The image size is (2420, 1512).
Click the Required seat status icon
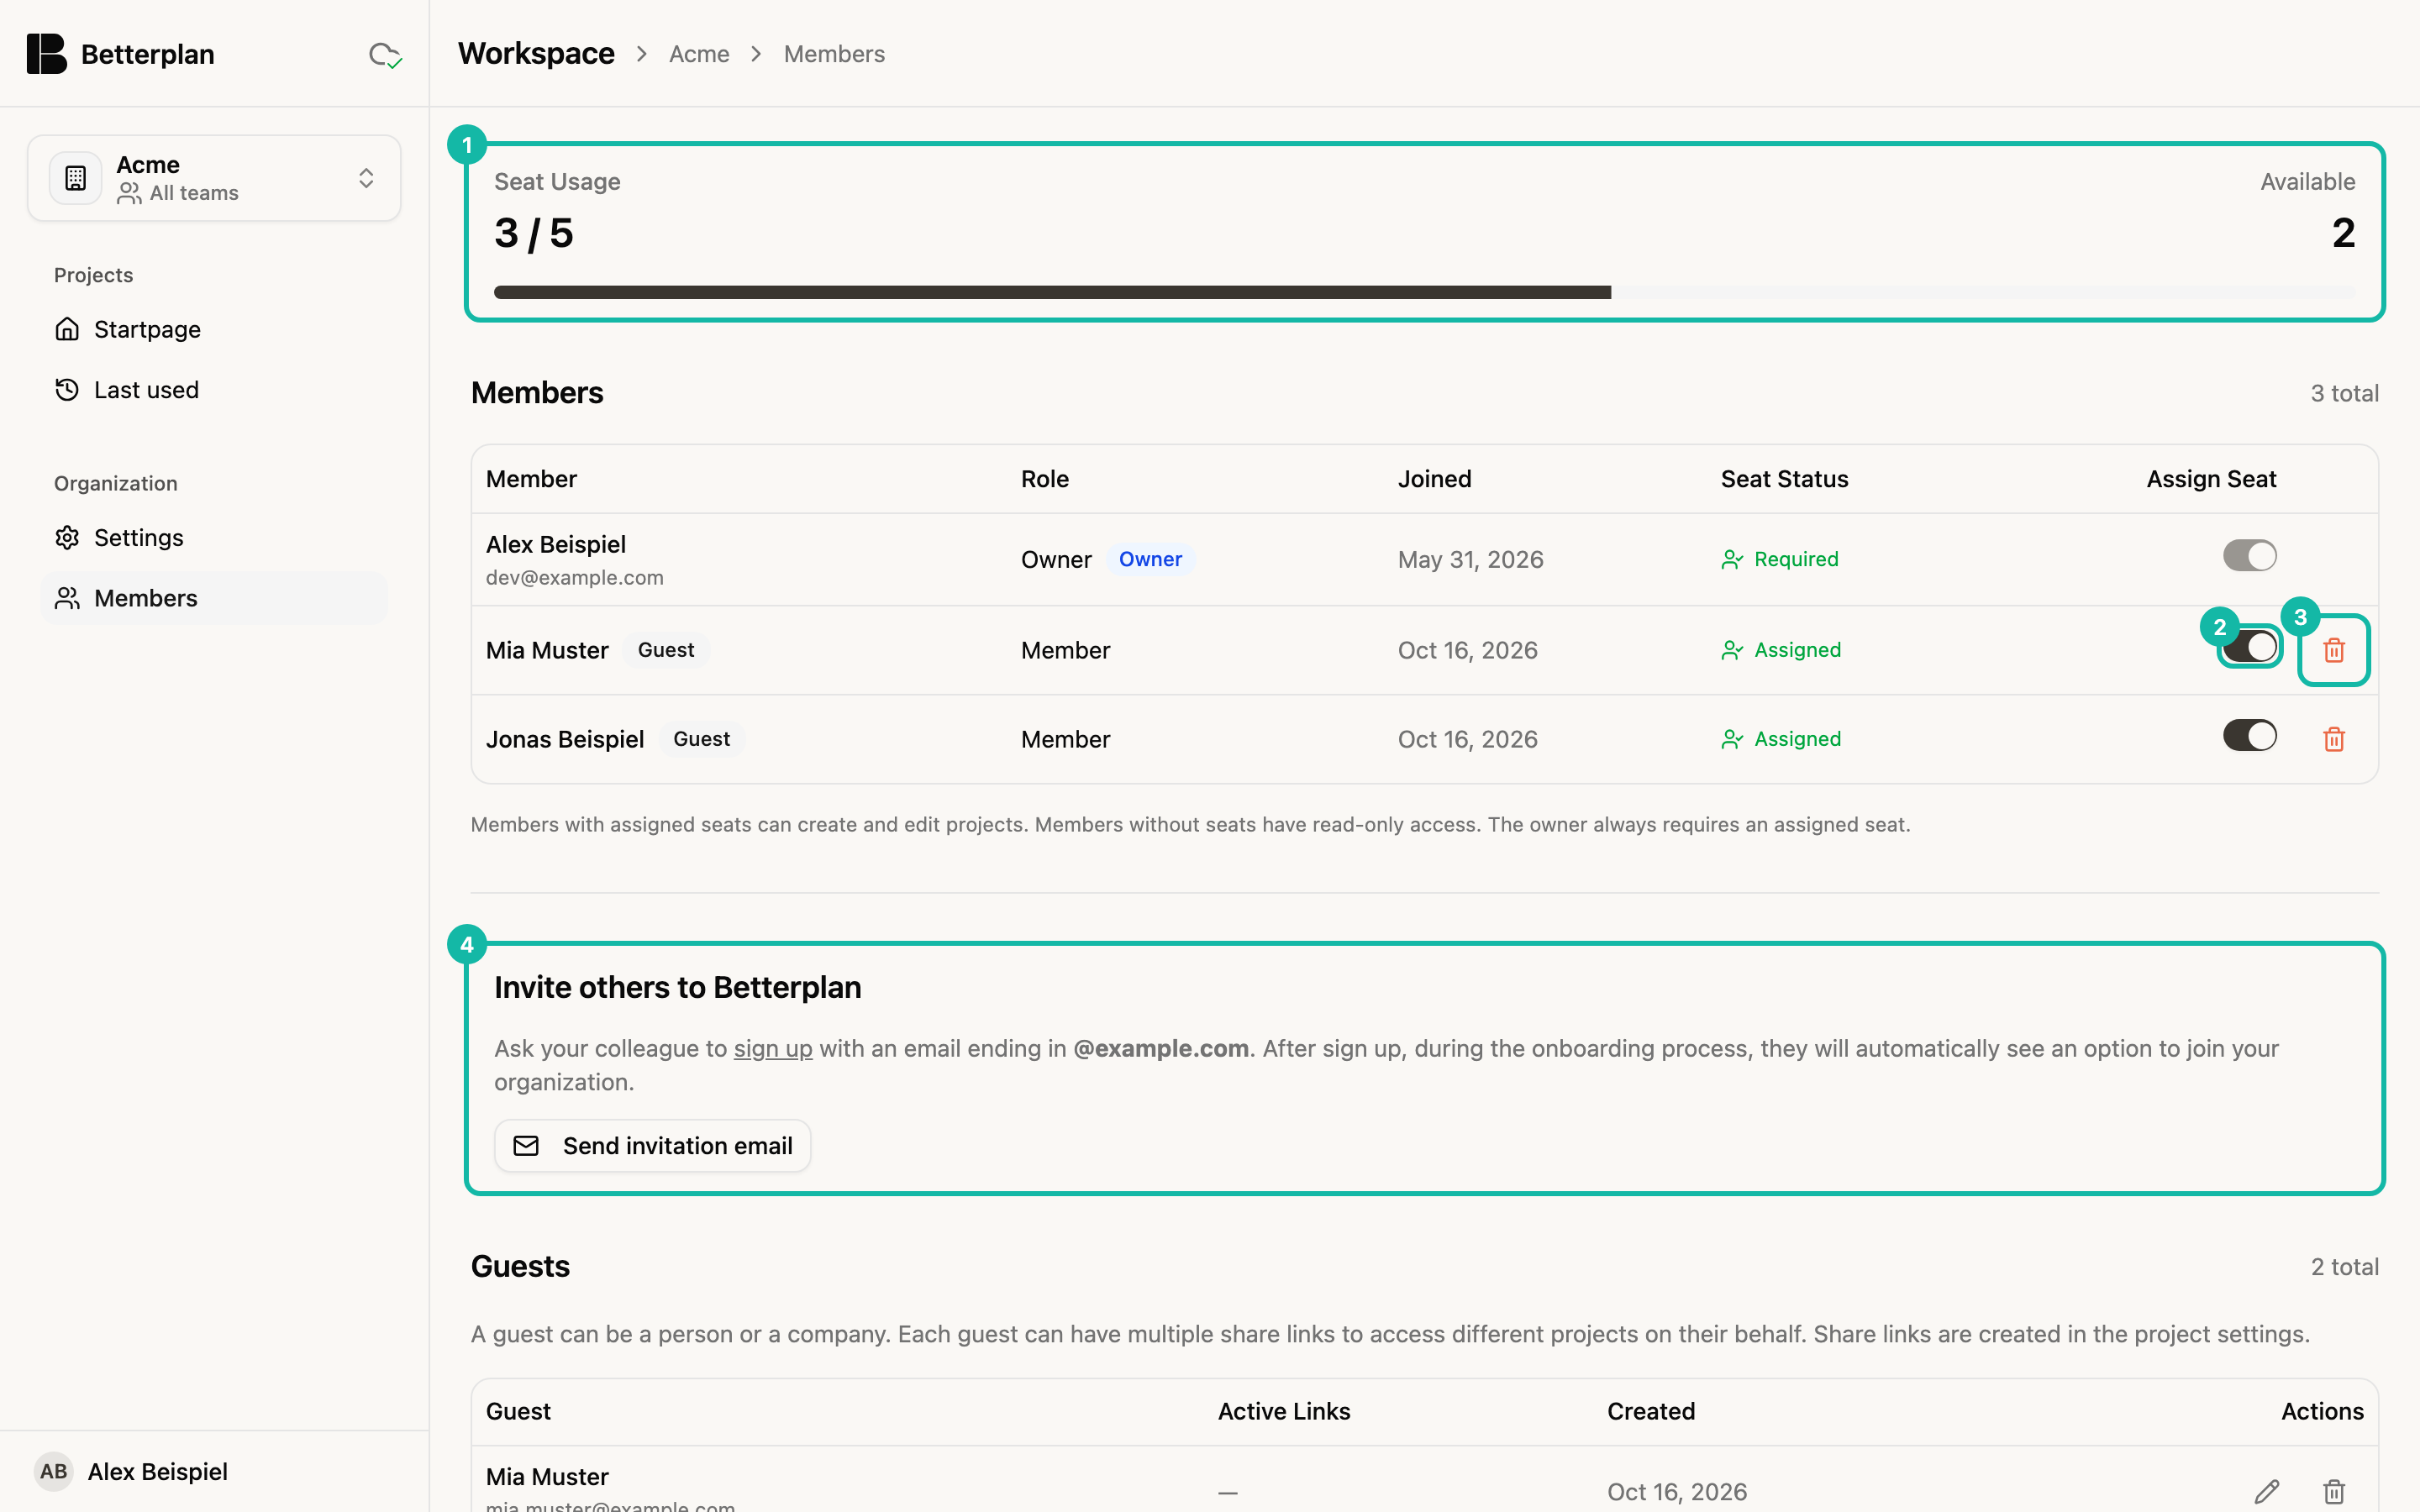pos(1732,559)
